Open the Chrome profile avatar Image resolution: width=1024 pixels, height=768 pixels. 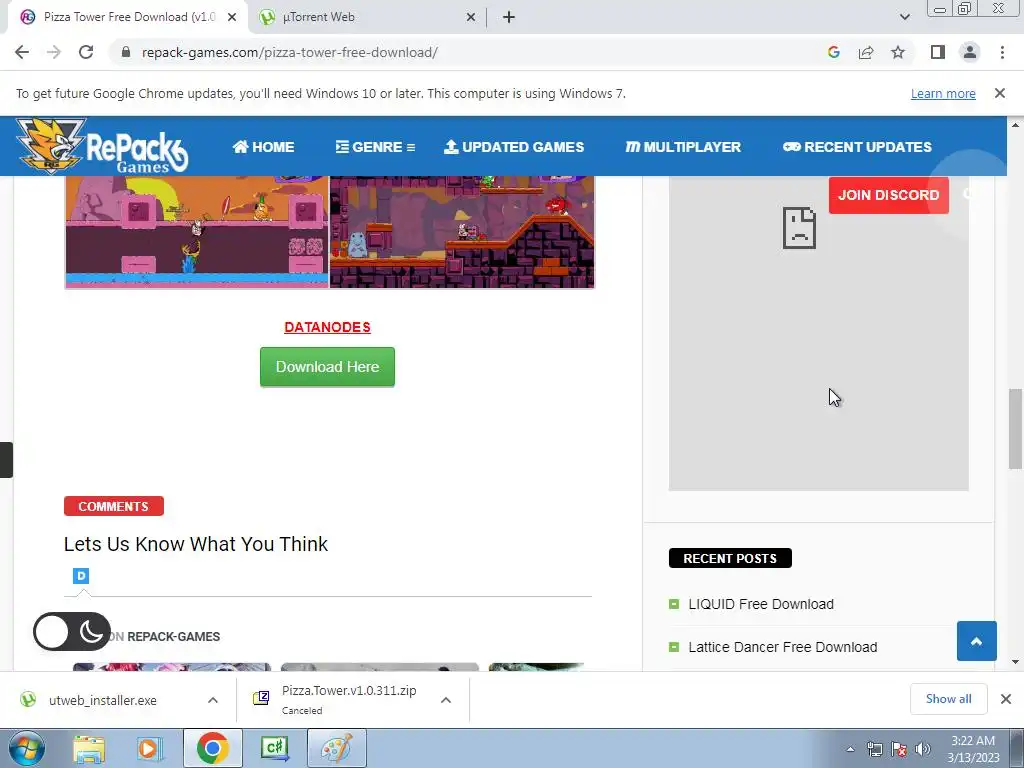(970, 52)
